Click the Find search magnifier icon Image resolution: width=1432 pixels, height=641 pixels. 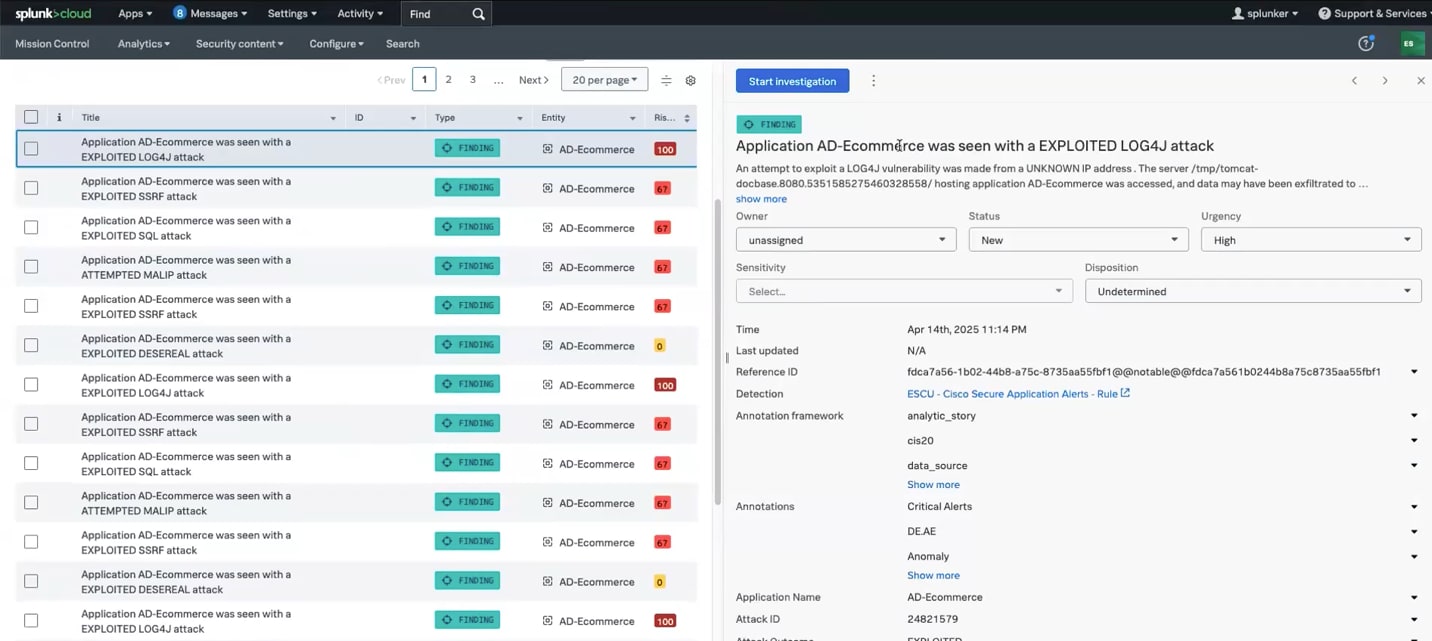[x=478, y=14]
